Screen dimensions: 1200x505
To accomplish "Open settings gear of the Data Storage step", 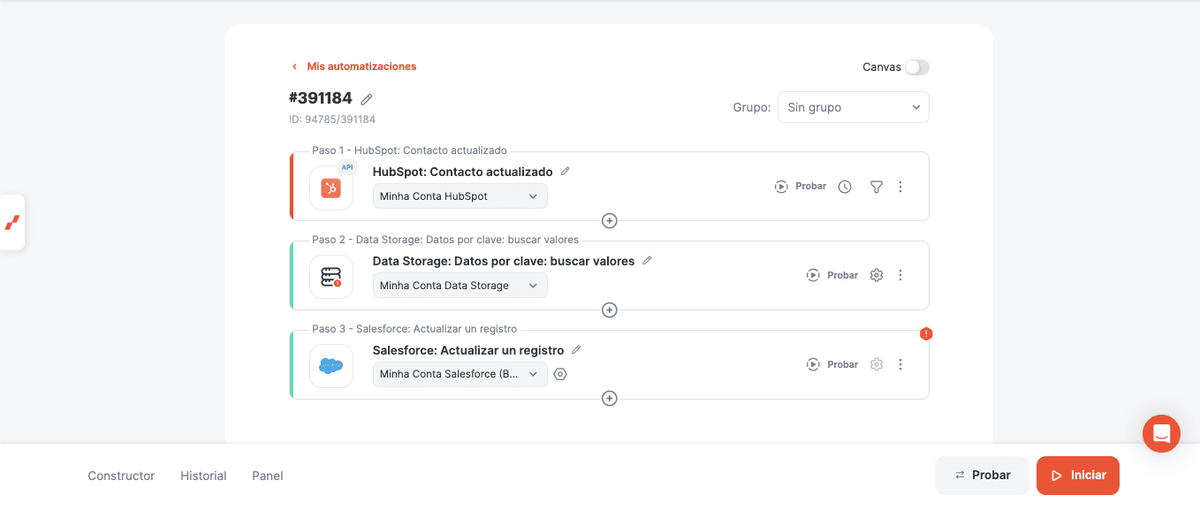I will pyautogui.click(x=876, y=275).
